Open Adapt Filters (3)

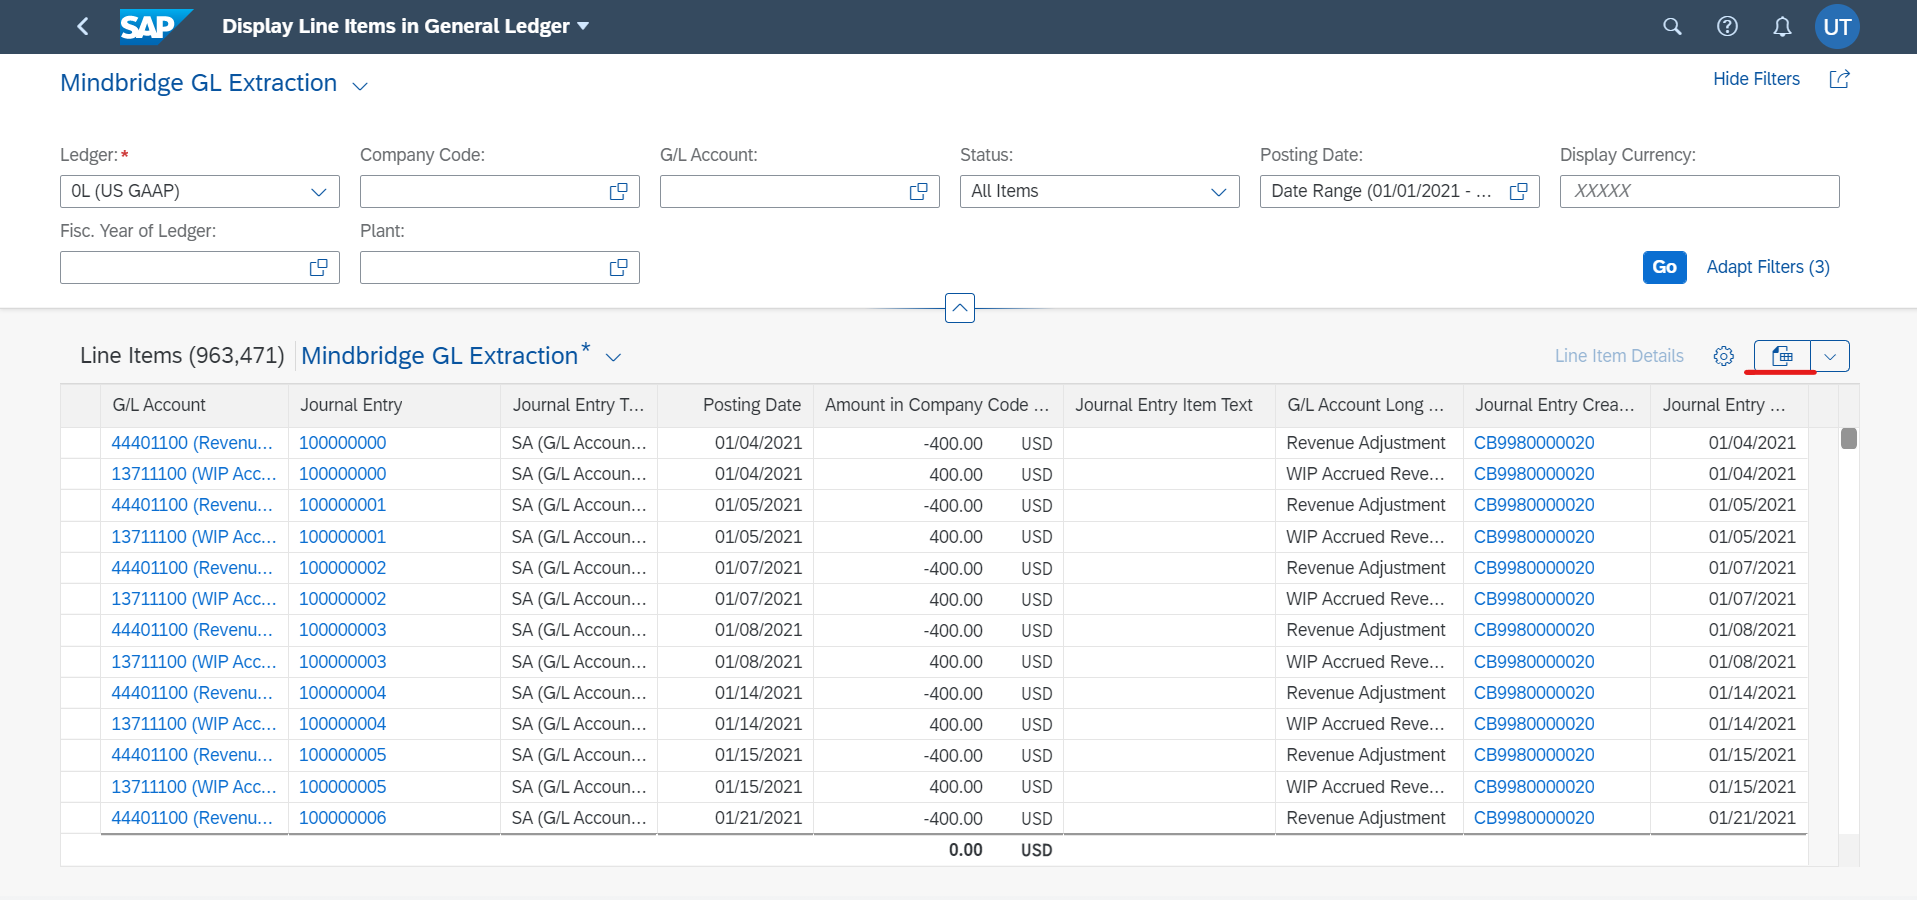pos(1768,267)
